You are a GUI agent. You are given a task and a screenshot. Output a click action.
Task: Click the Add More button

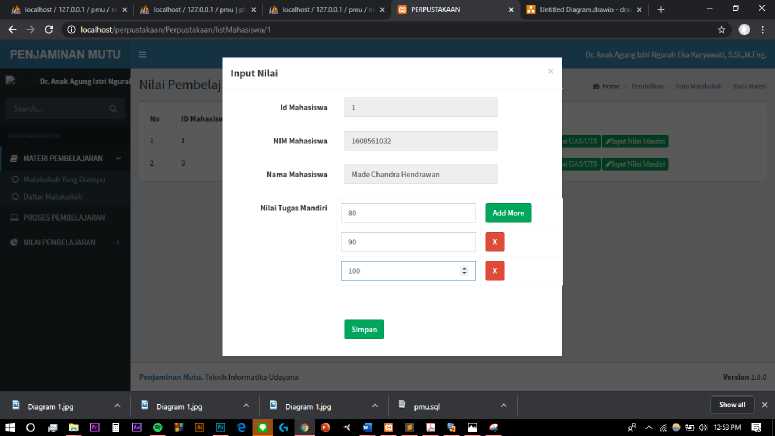tap(508, 213)
